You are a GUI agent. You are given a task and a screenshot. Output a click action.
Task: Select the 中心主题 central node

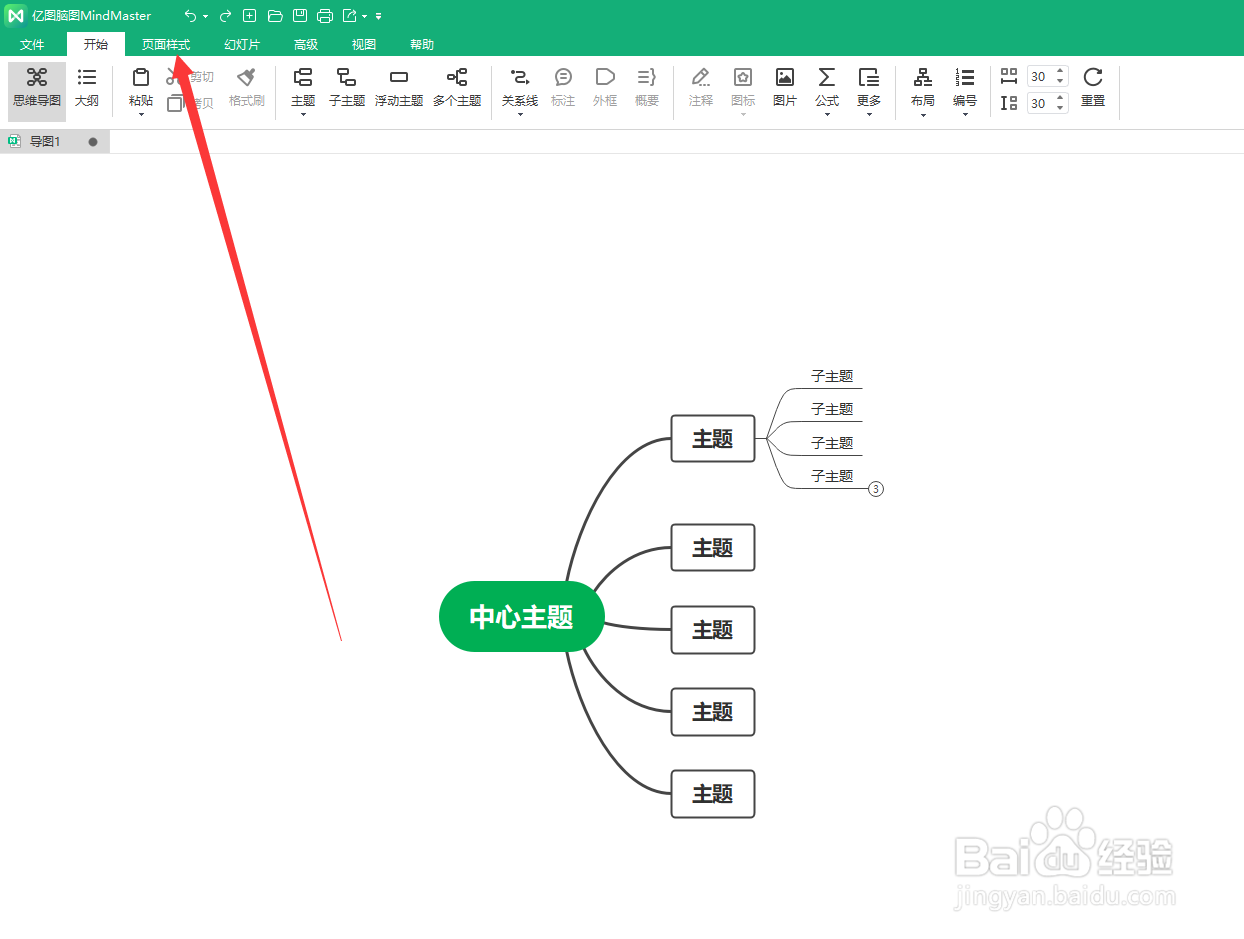coord(522,617)
